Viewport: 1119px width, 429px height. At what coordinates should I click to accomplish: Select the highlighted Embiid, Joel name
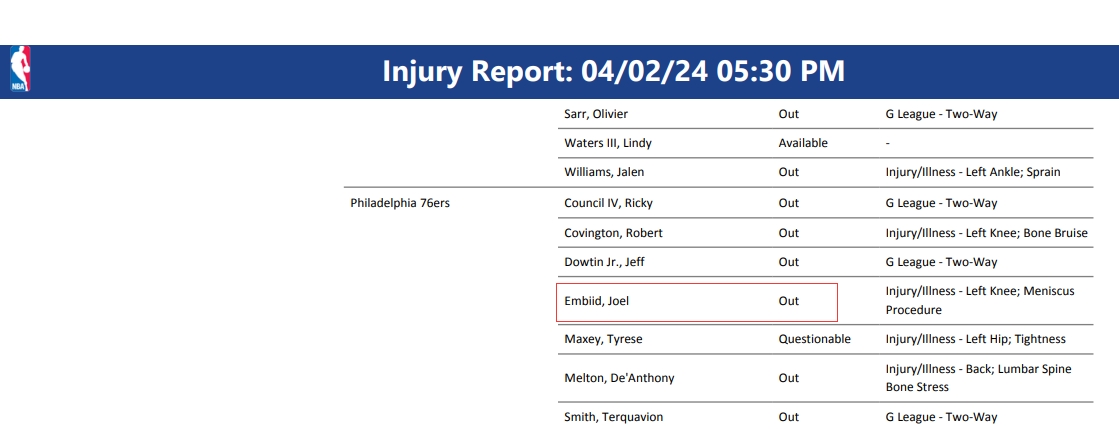(597, 301)
